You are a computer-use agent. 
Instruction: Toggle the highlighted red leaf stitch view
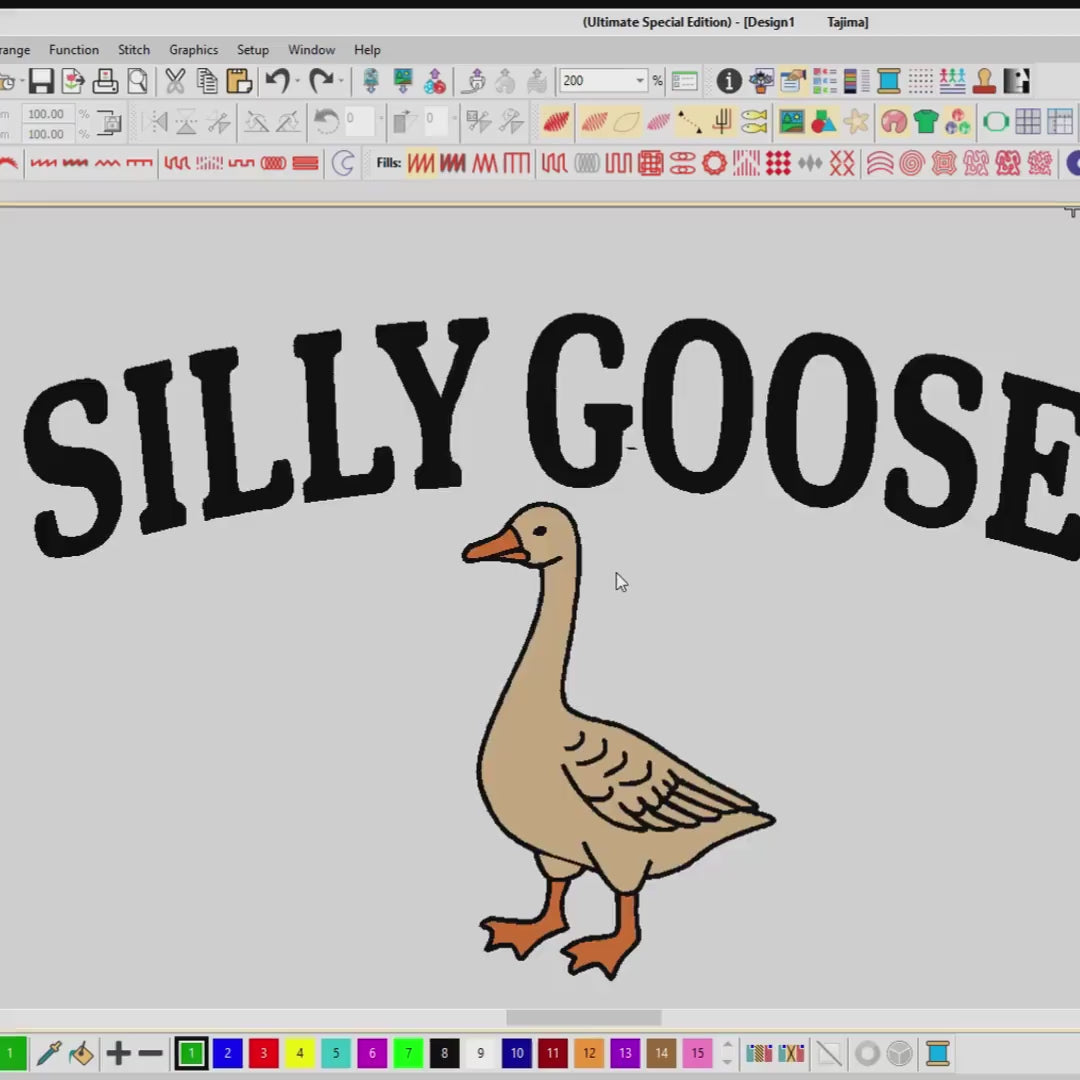tap(557, 122)
